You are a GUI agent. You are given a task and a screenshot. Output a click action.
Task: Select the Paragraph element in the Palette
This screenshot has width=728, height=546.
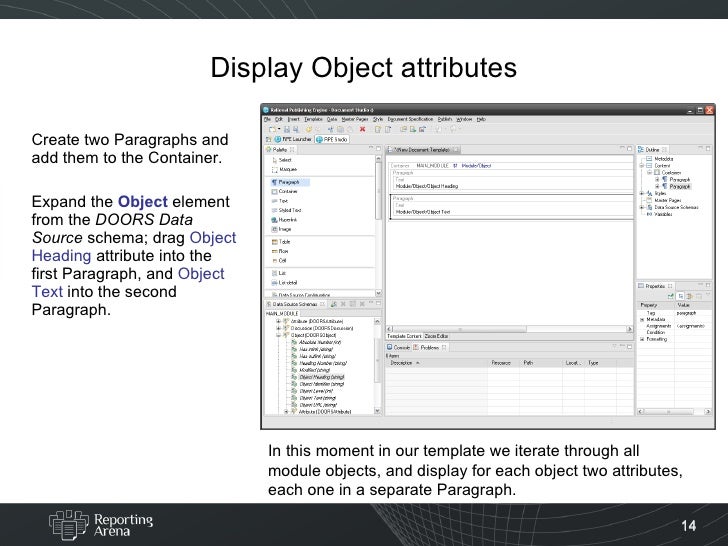(288, 183)
